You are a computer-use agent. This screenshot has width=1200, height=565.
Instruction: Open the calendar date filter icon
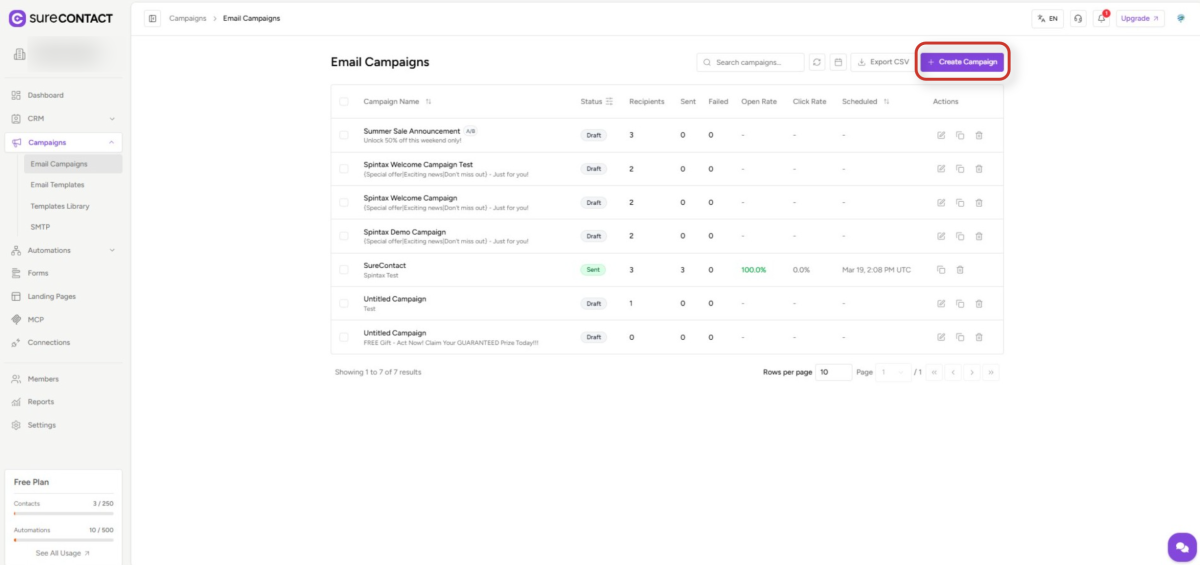click(838, 62)
